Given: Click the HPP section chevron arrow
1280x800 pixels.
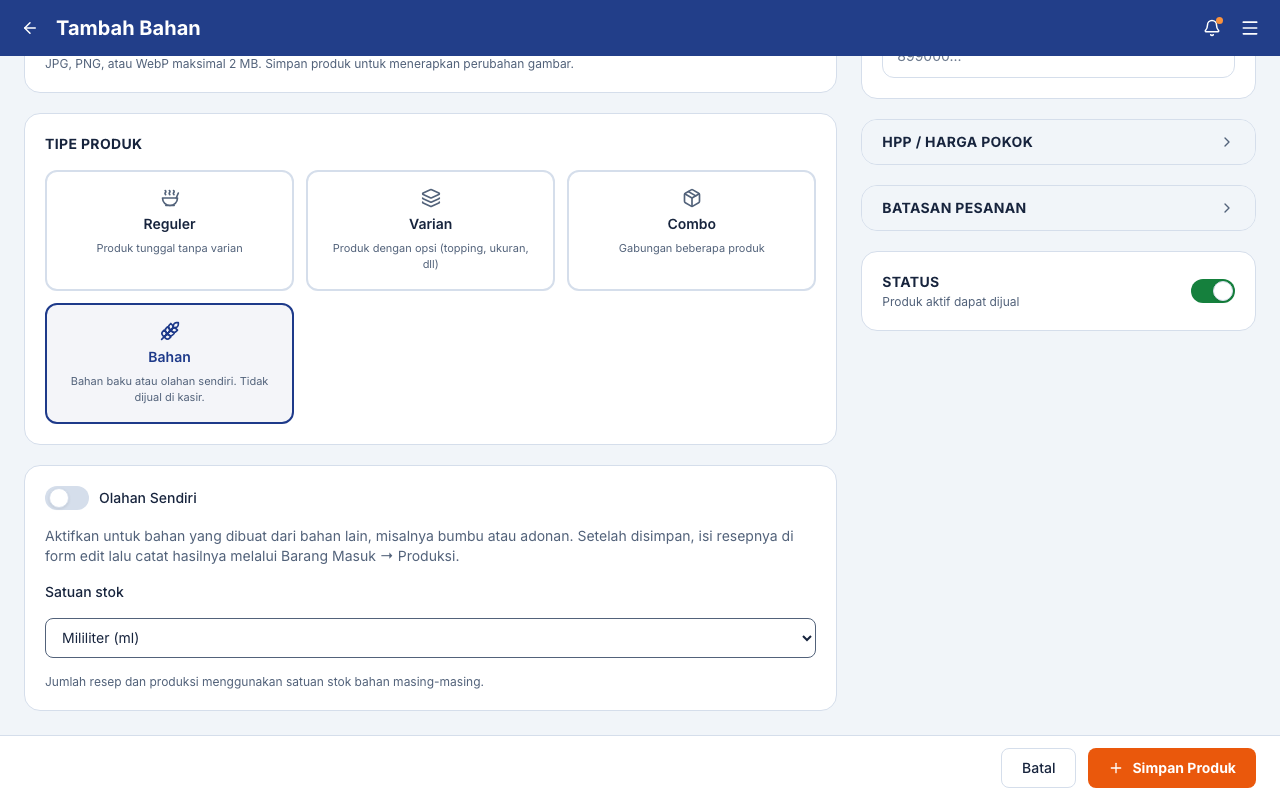Looking at the screenshot, I should [1227, 142].
